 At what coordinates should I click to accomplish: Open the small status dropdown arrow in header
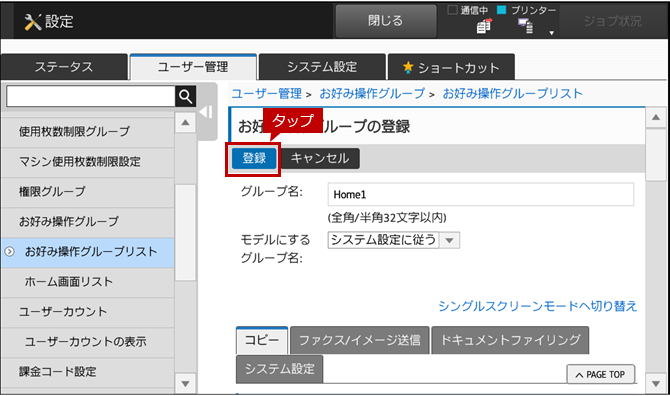(552, 33)
